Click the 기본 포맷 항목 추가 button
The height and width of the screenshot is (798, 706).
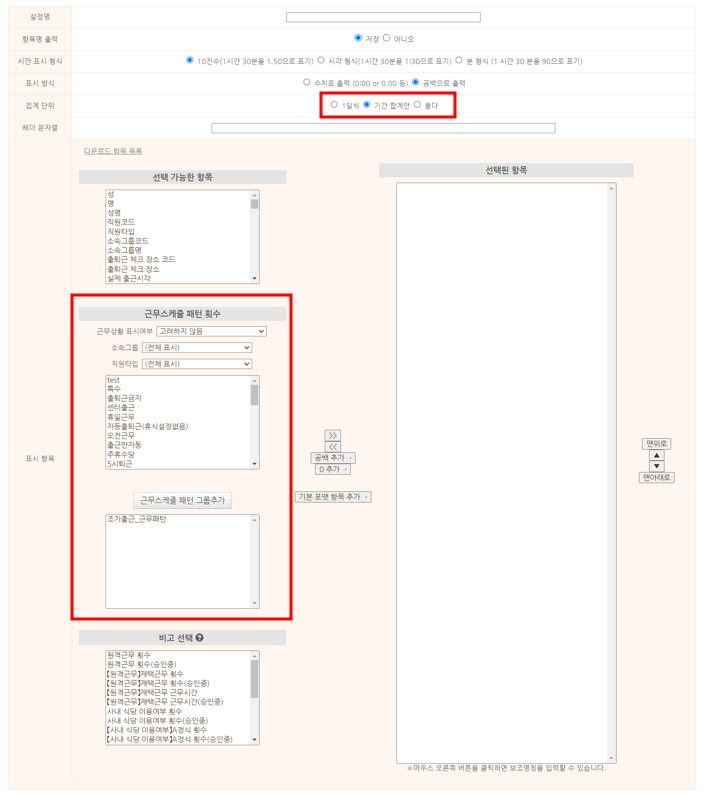pyautogui.click(x=333, y=497)
